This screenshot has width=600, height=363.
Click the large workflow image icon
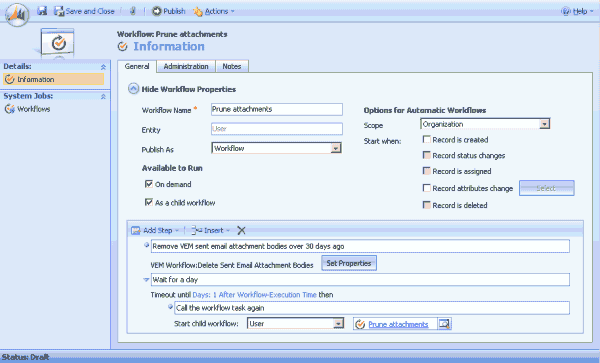point(57,43)
